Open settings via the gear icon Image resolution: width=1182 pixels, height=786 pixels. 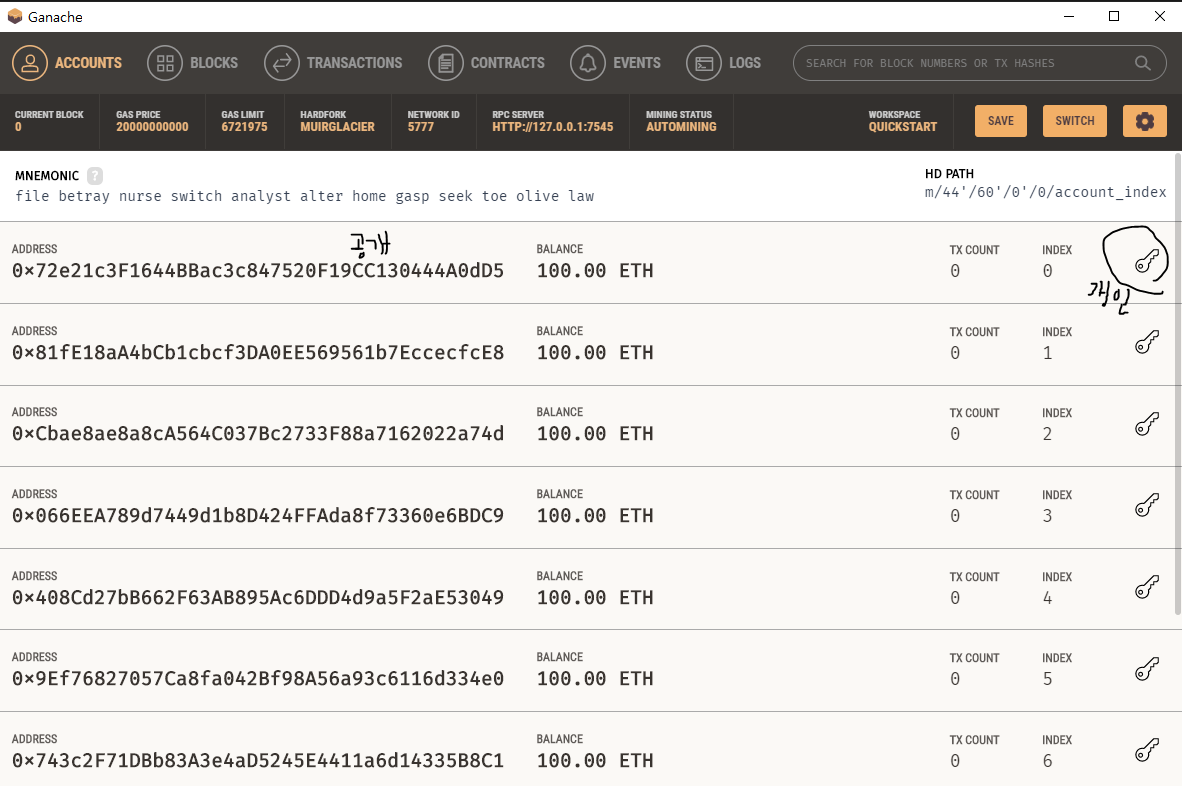coord(1144,121)
